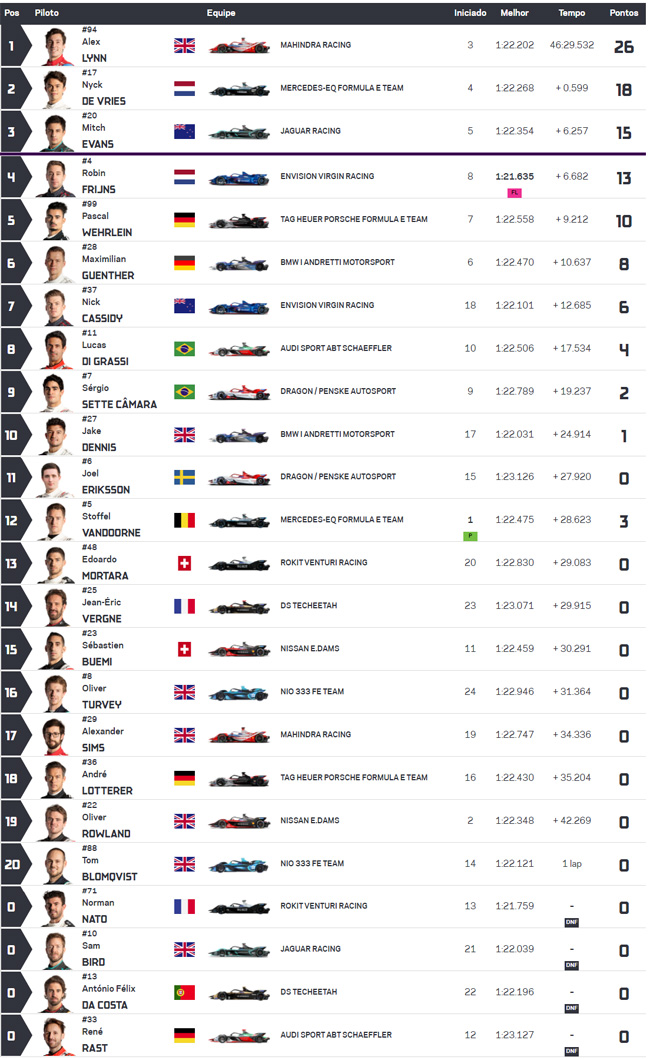This screenshot has height=1060, width=650.
Task: Click the pink FL fastest lap badge
Action: click(514, 193)
